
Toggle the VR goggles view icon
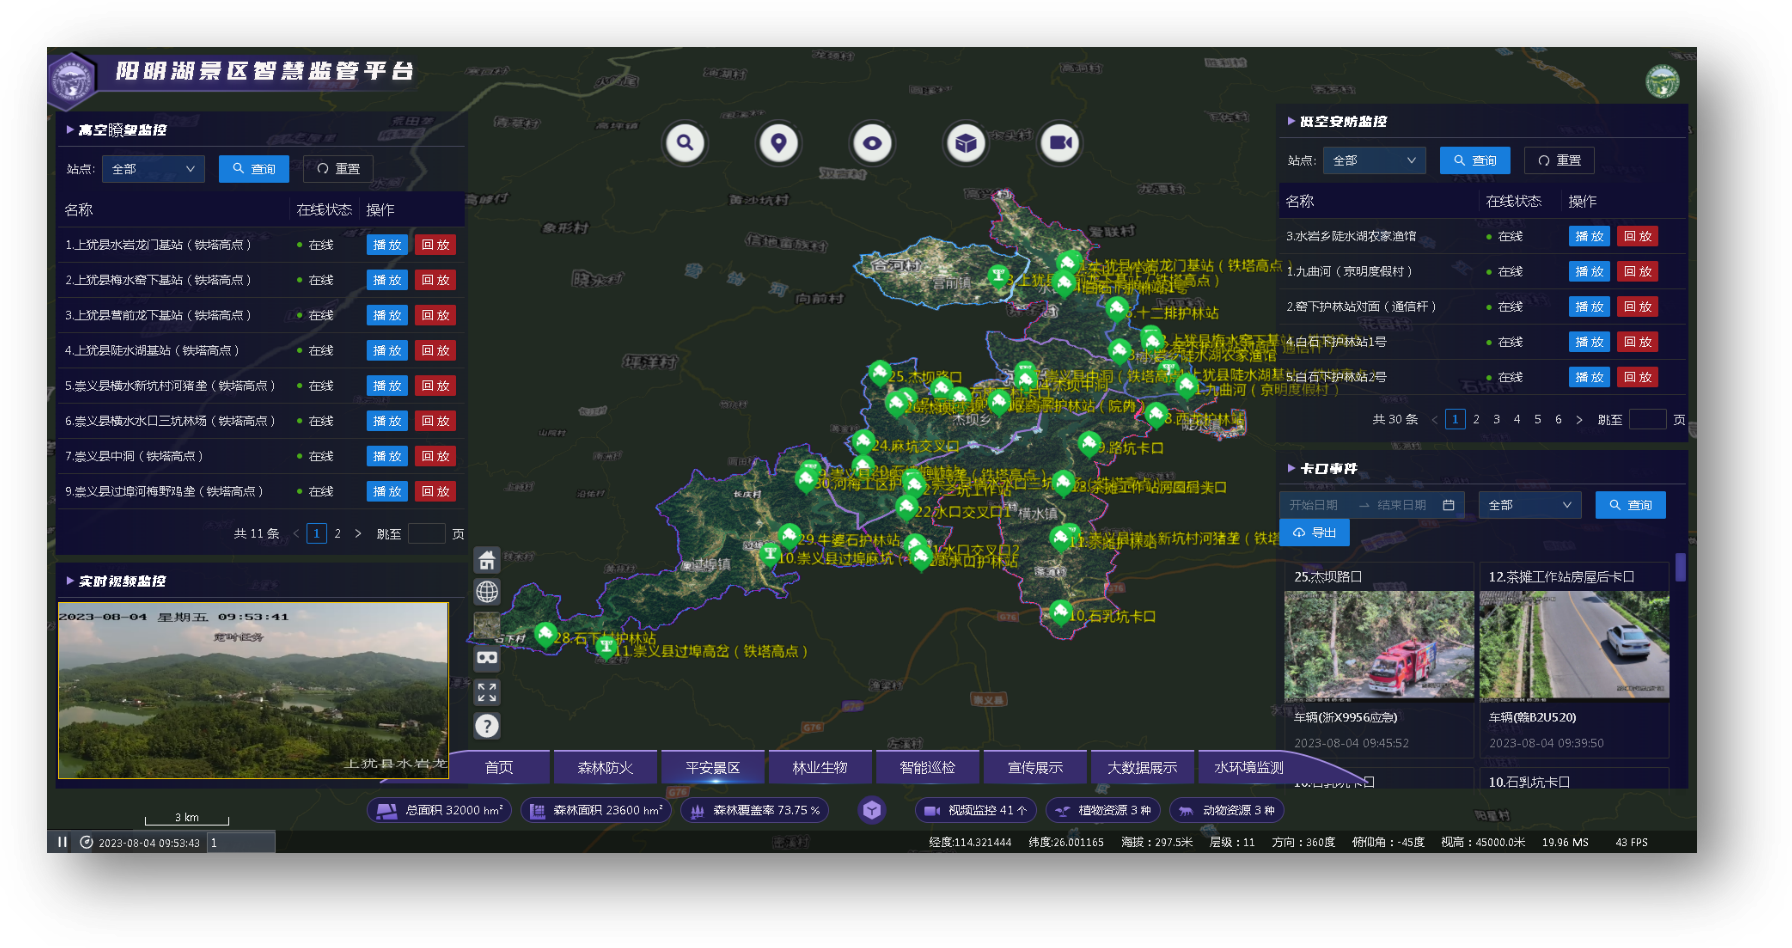click(487, 658)
